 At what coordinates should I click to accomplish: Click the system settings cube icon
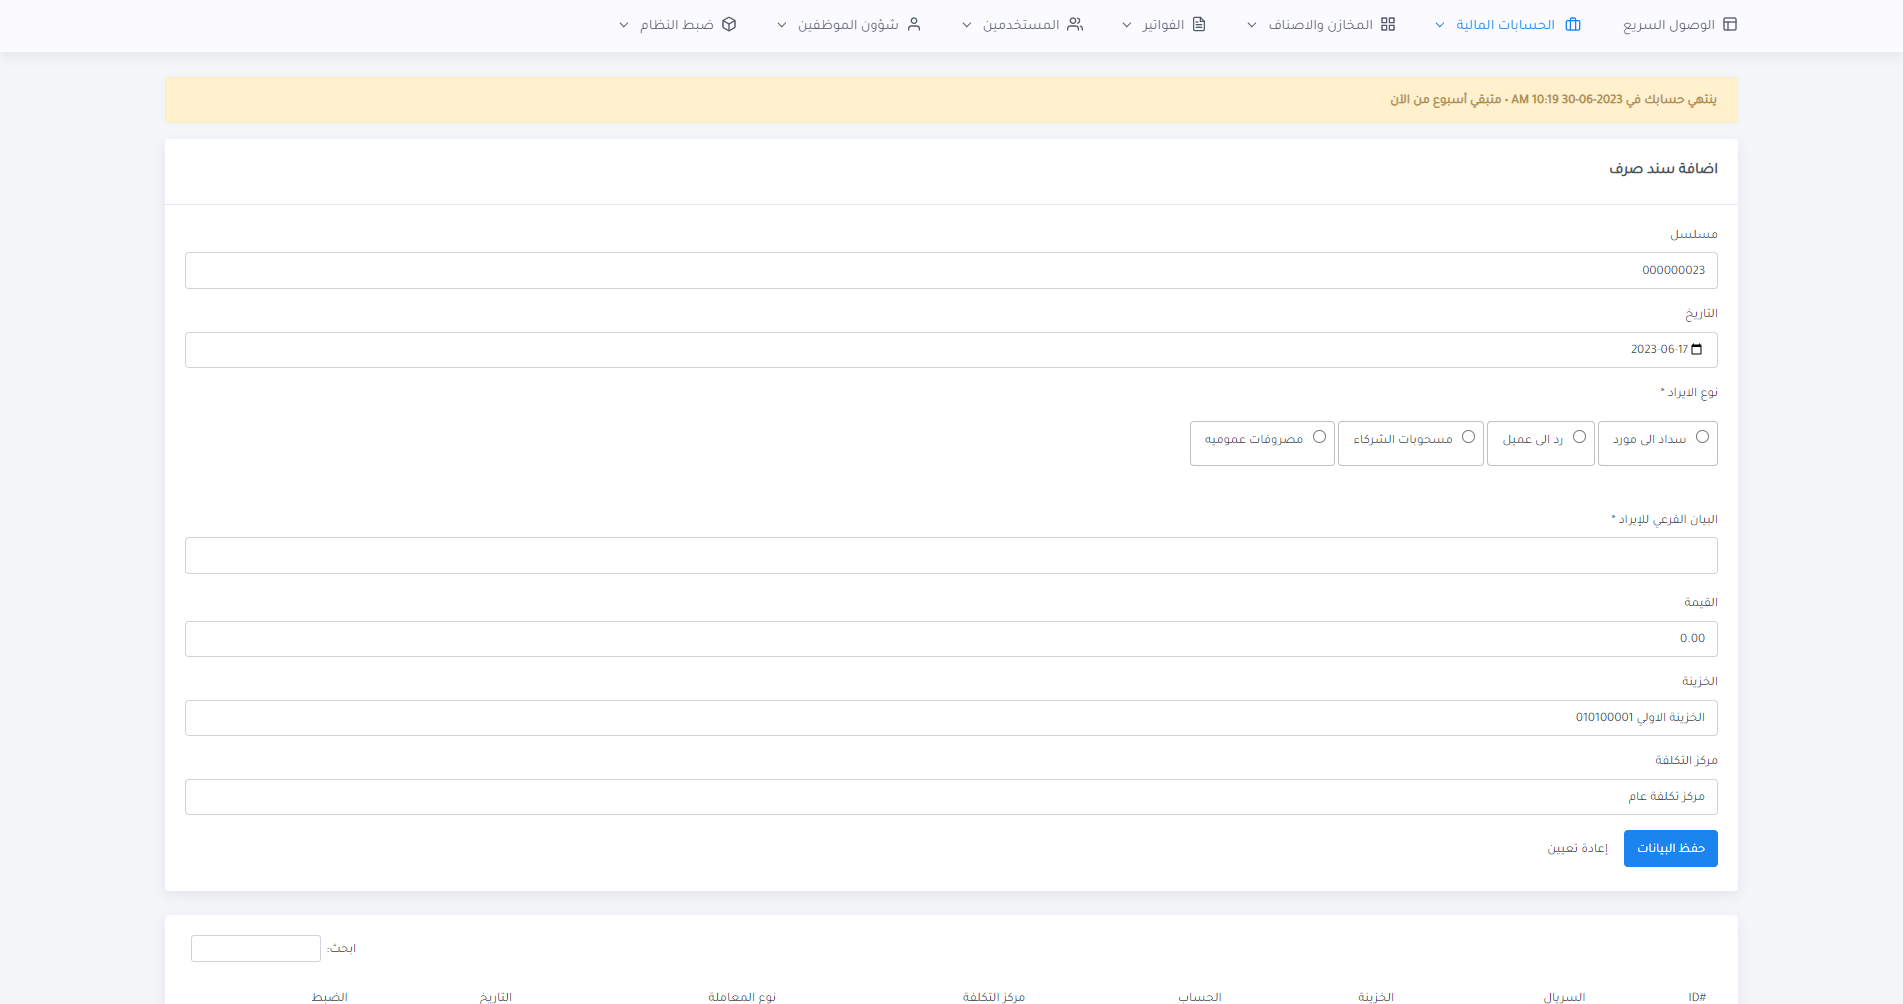729,24
